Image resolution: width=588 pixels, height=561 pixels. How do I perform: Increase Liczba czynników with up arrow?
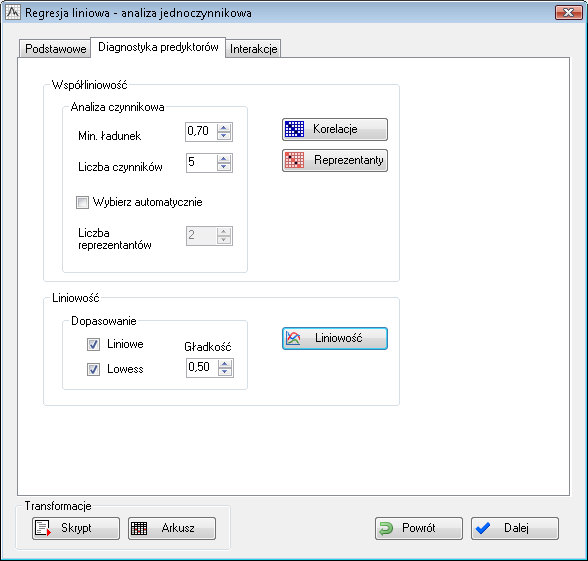point(224,159)
